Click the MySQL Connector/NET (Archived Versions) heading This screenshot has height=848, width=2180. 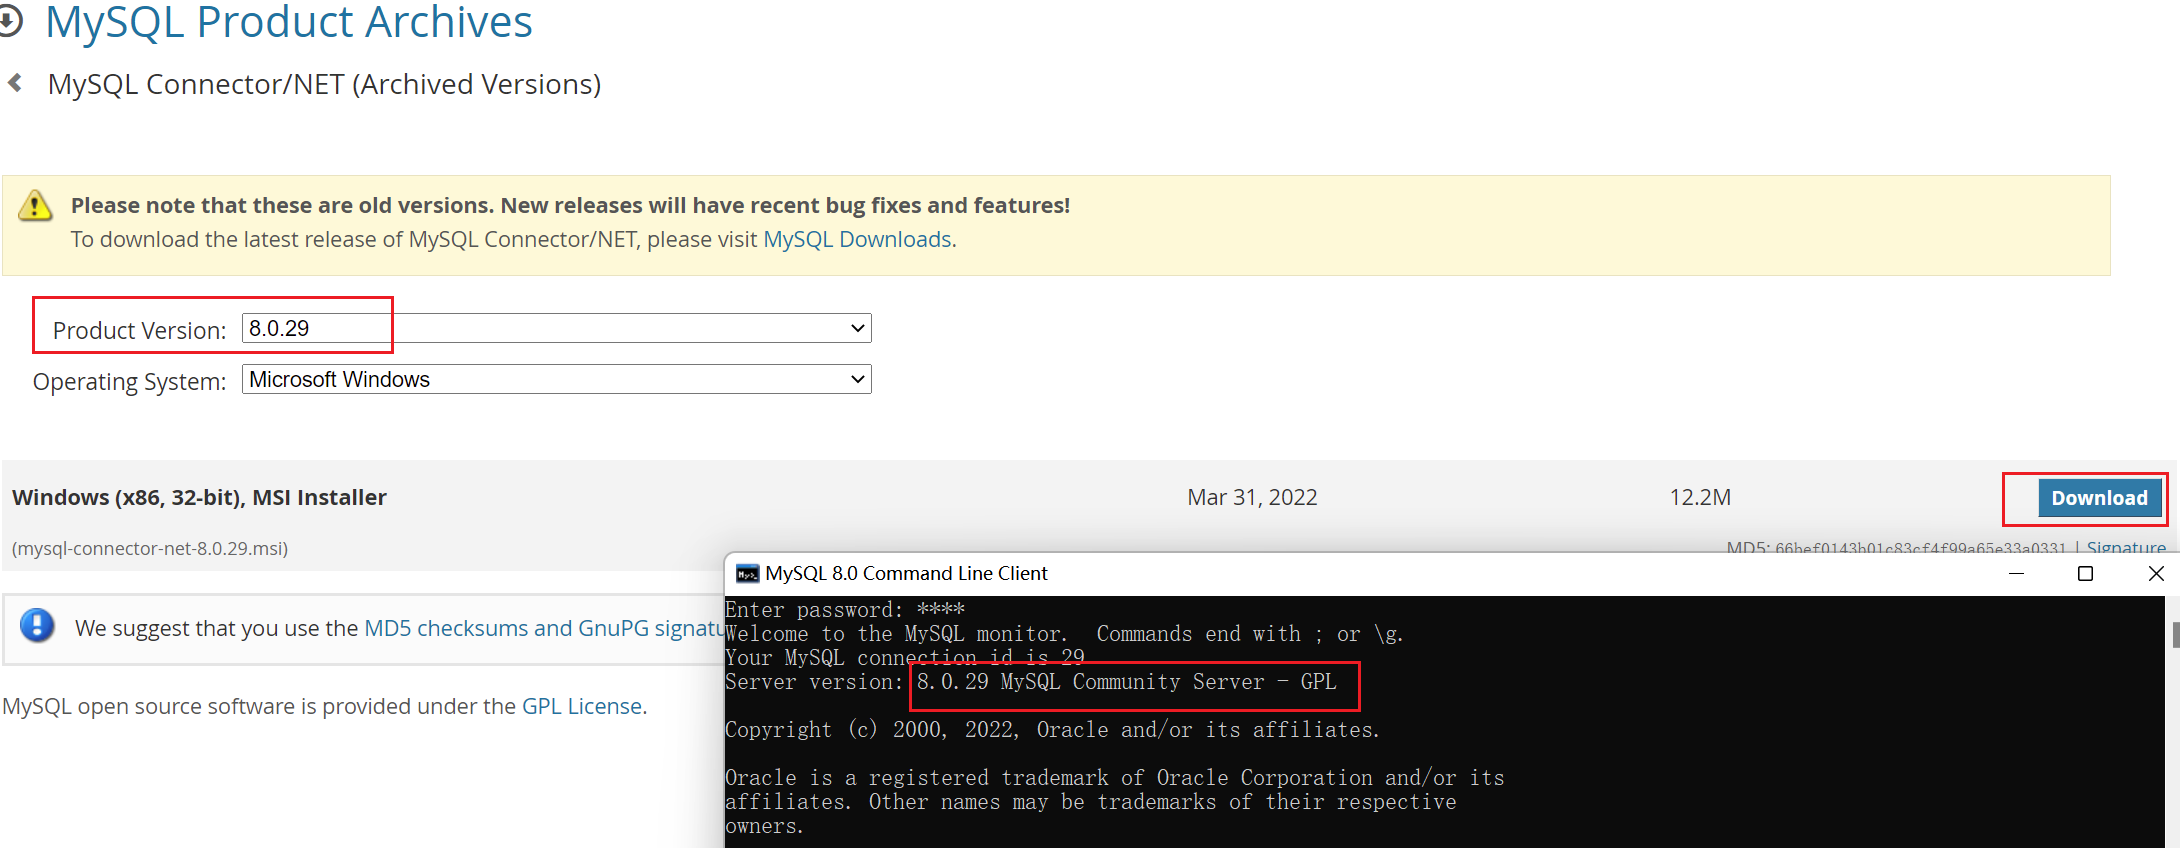(x=325, y=84)
